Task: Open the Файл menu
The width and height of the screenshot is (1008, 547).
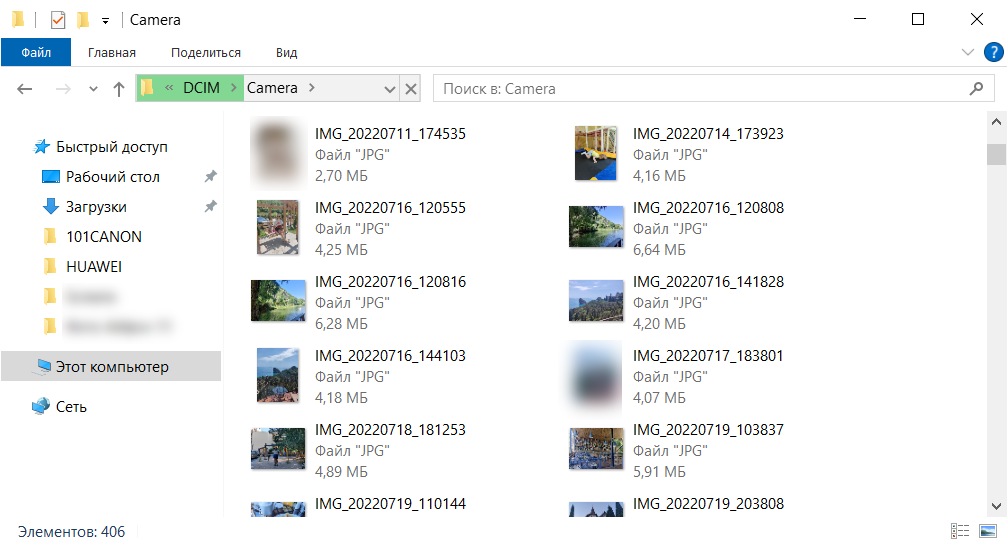Action: (x=36, y=52)
